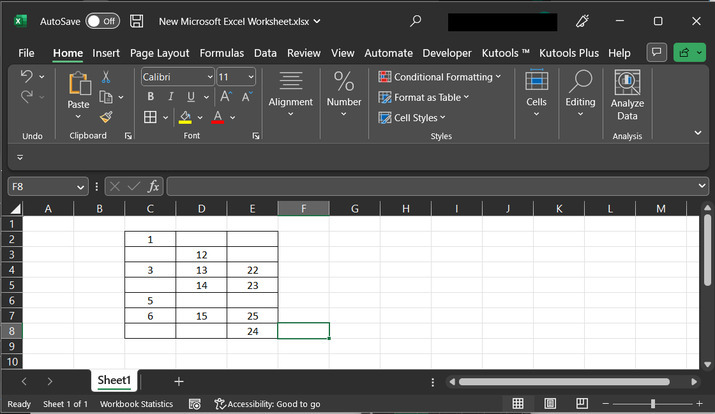Toggle bold formatting
715x414 pixels.
click(151, 97)
